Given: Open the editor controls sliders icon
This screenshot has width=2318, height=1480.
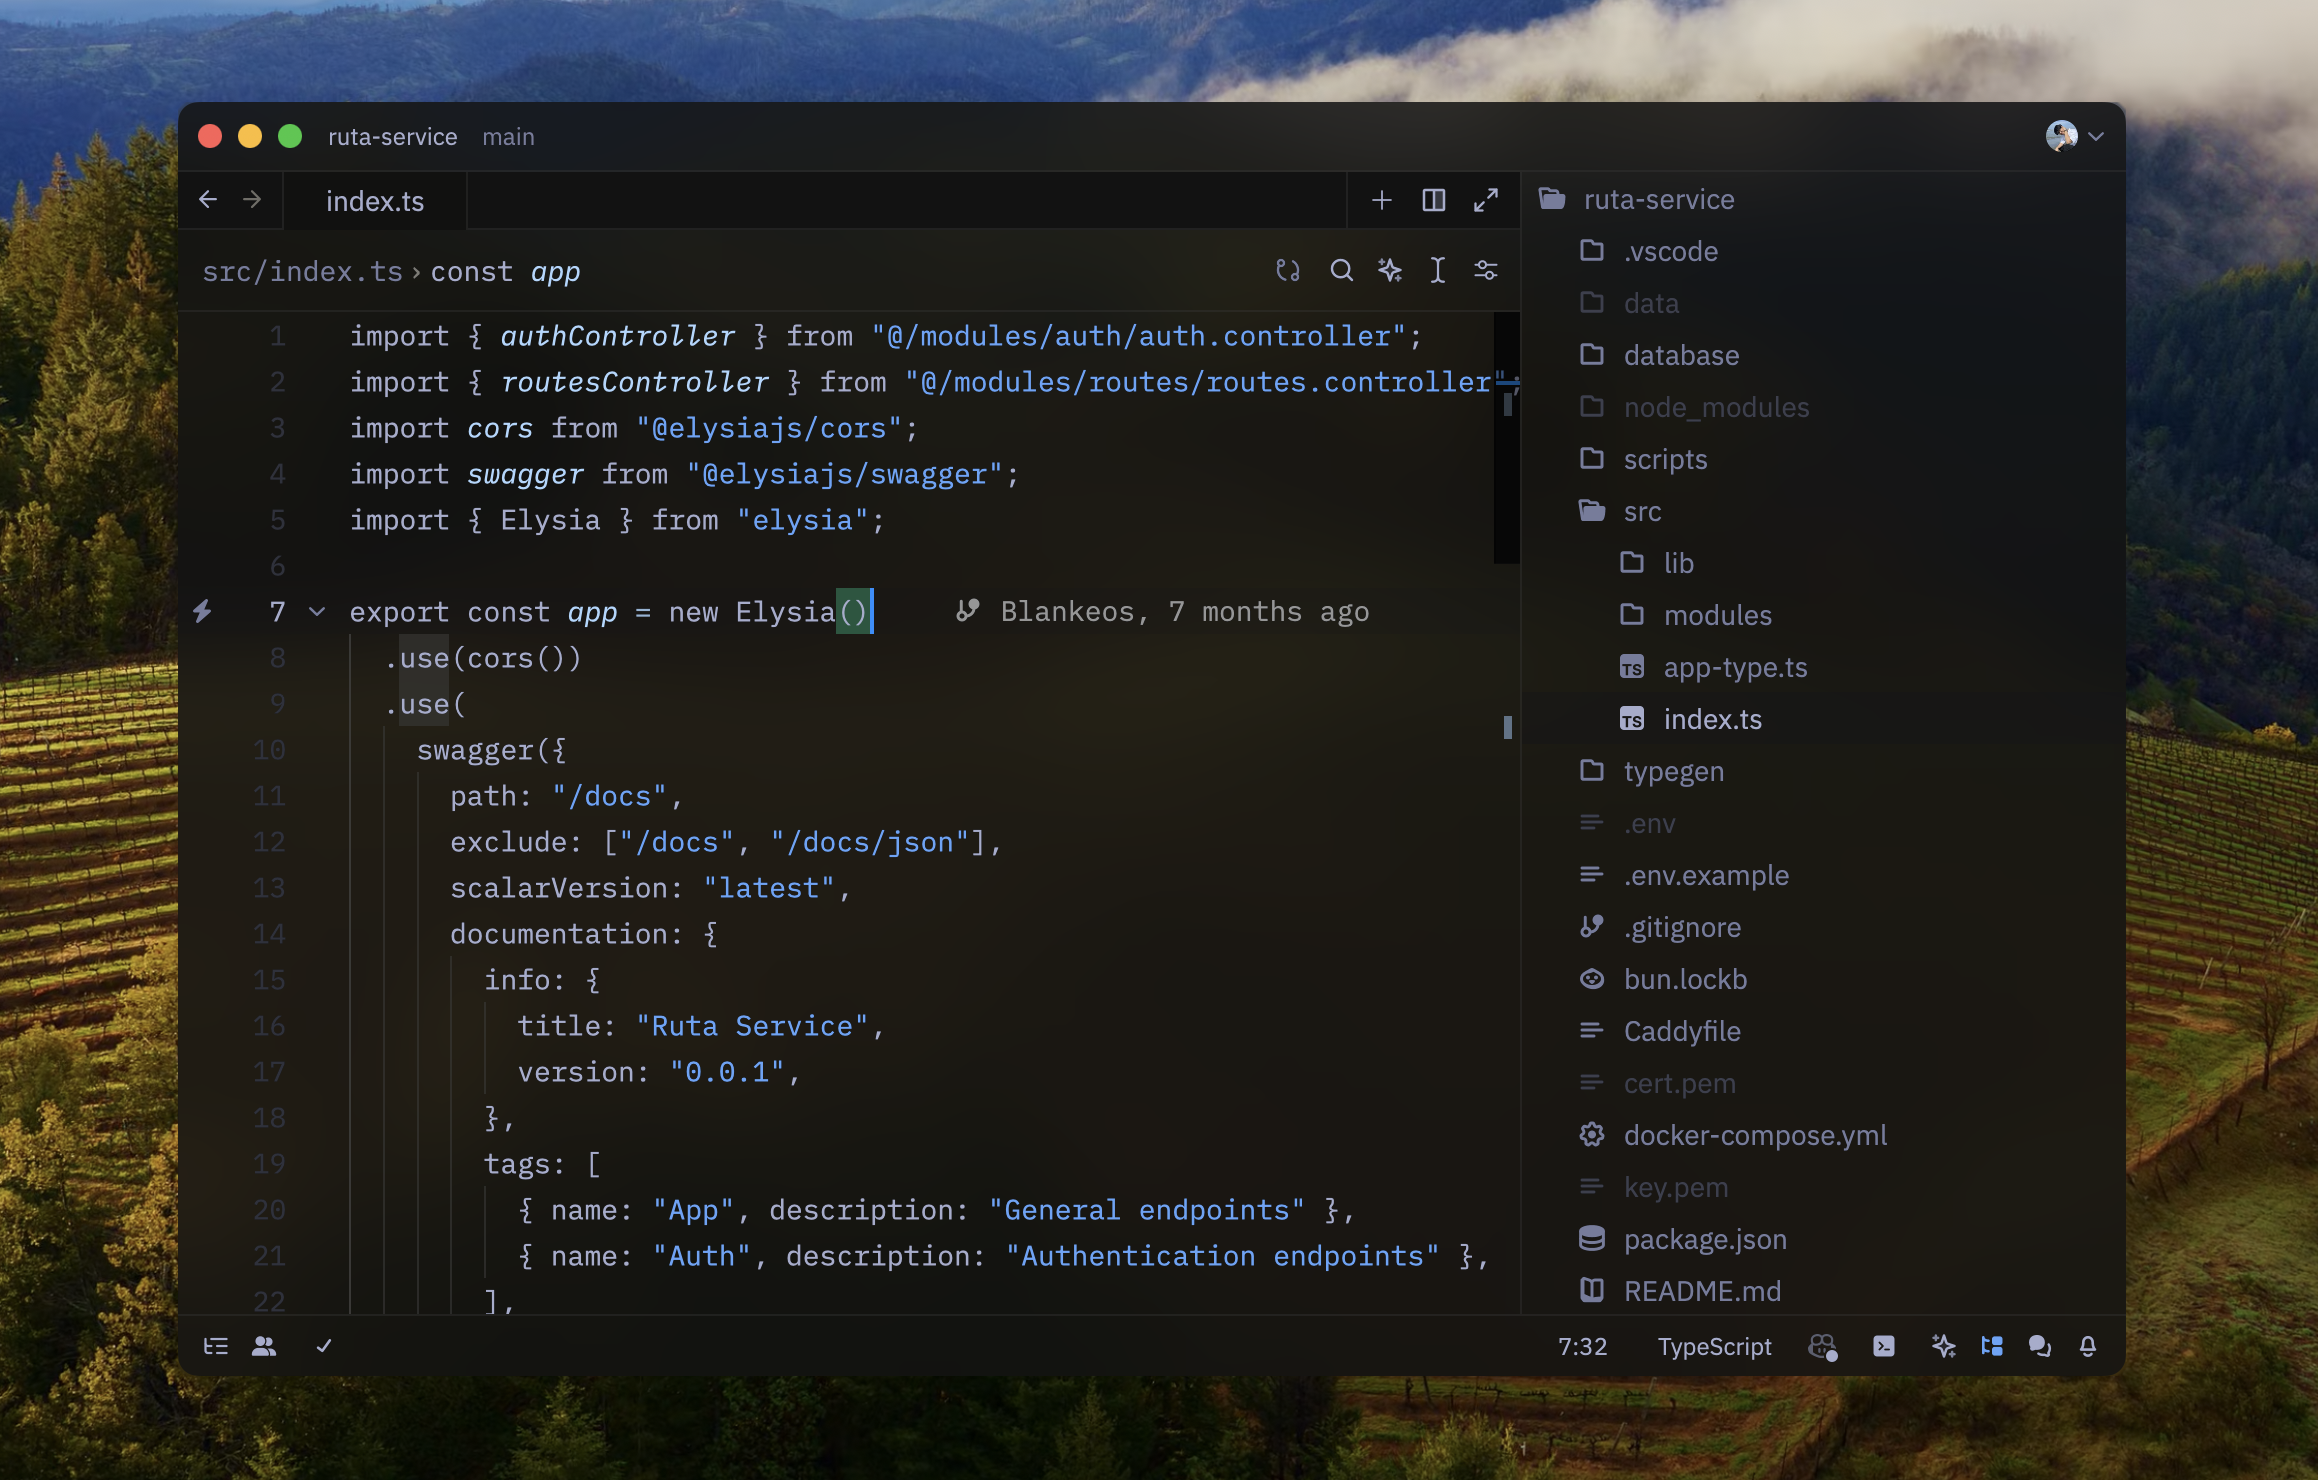Looking at the screenshot, I should pos(1485,270).
